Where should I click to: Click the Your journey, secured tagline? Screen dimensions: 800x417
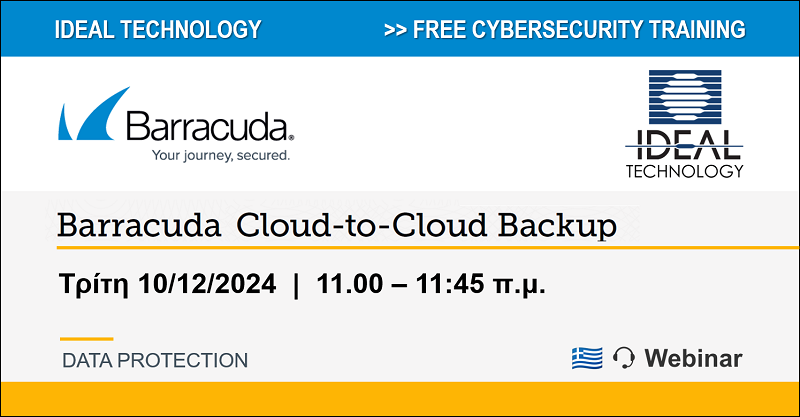tap(221, 155)
